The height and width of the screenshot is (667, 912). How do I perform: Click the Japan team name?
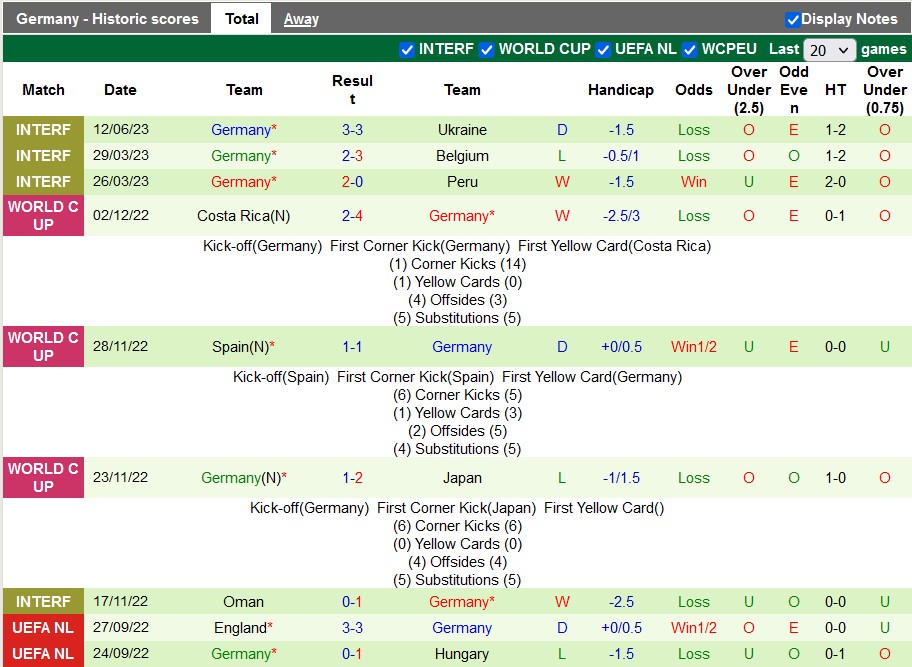pyautogui.click(x=462, y=478)
